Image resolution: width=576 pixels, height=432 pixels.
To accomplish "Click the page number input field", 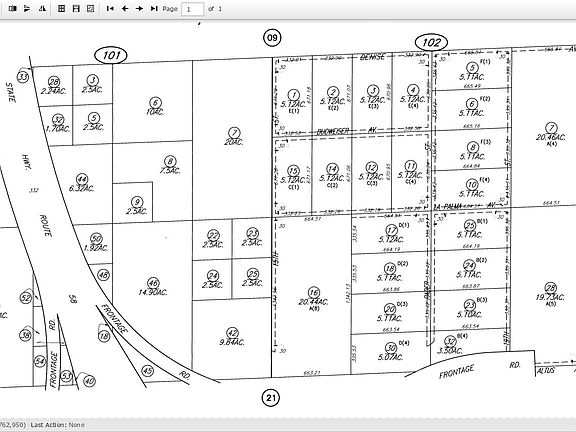I will point(192,9).
